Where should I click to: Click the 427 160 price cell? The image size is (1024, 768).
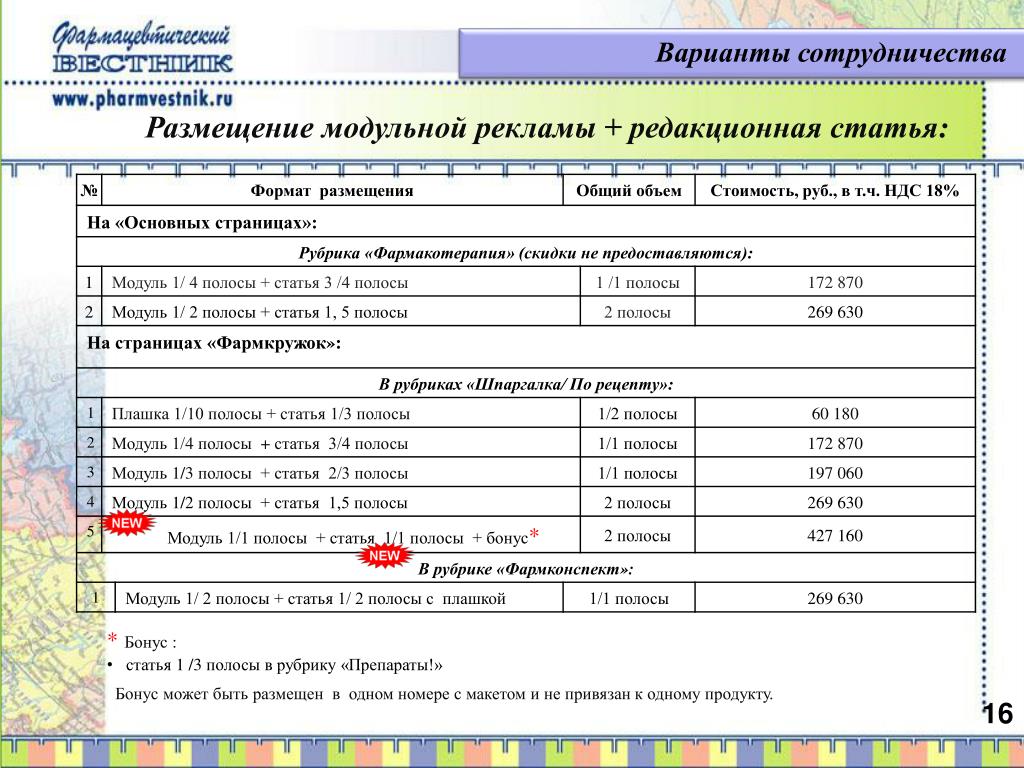point(835,536)
